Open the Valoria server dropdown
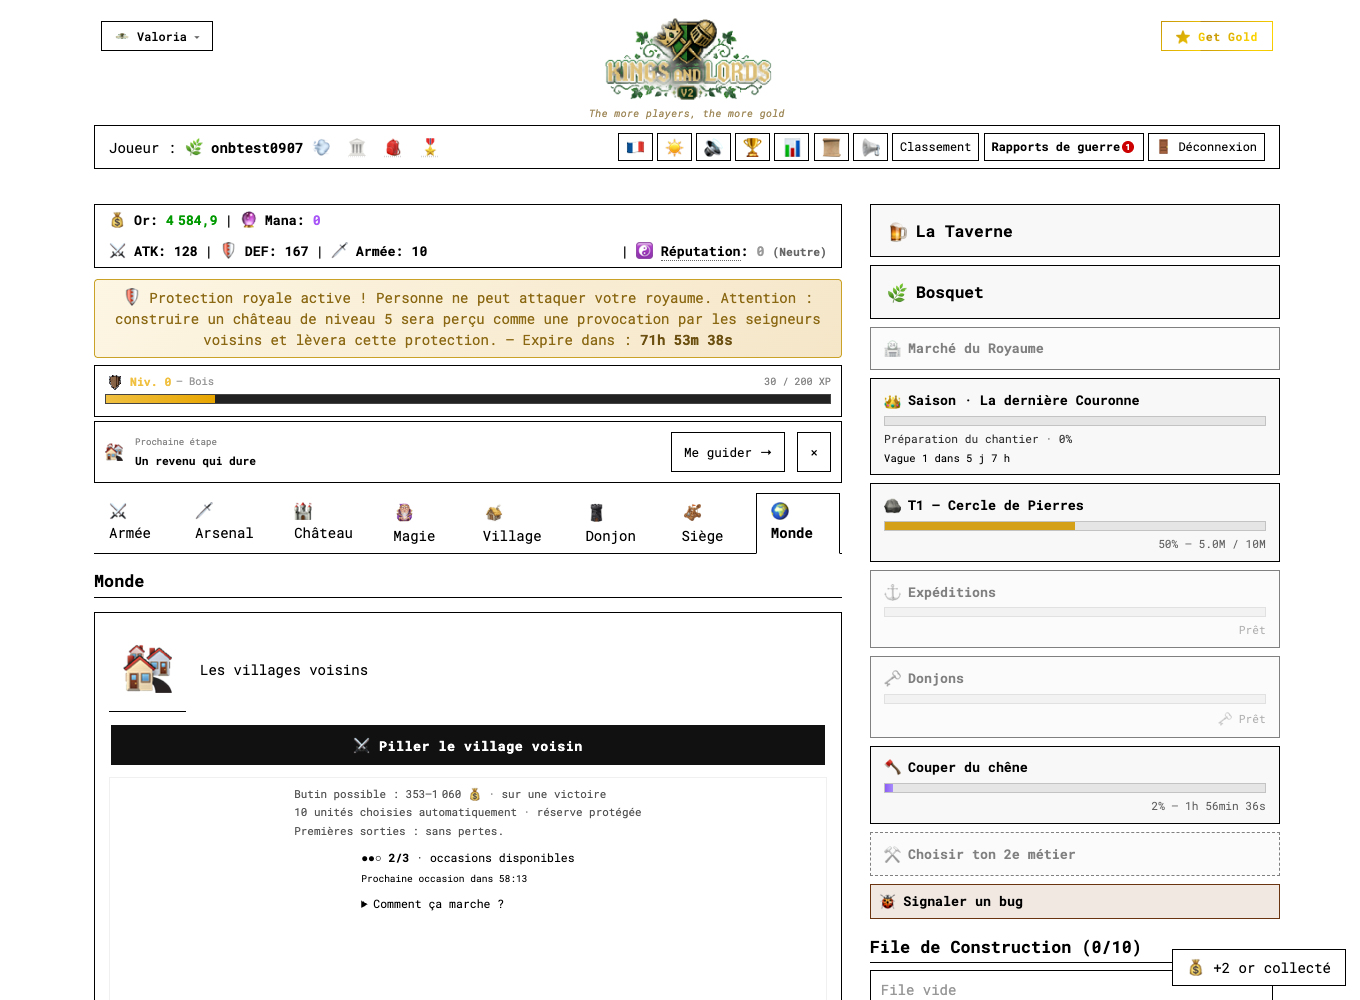Screen dimensions: 1360x1000 [157, 36]
